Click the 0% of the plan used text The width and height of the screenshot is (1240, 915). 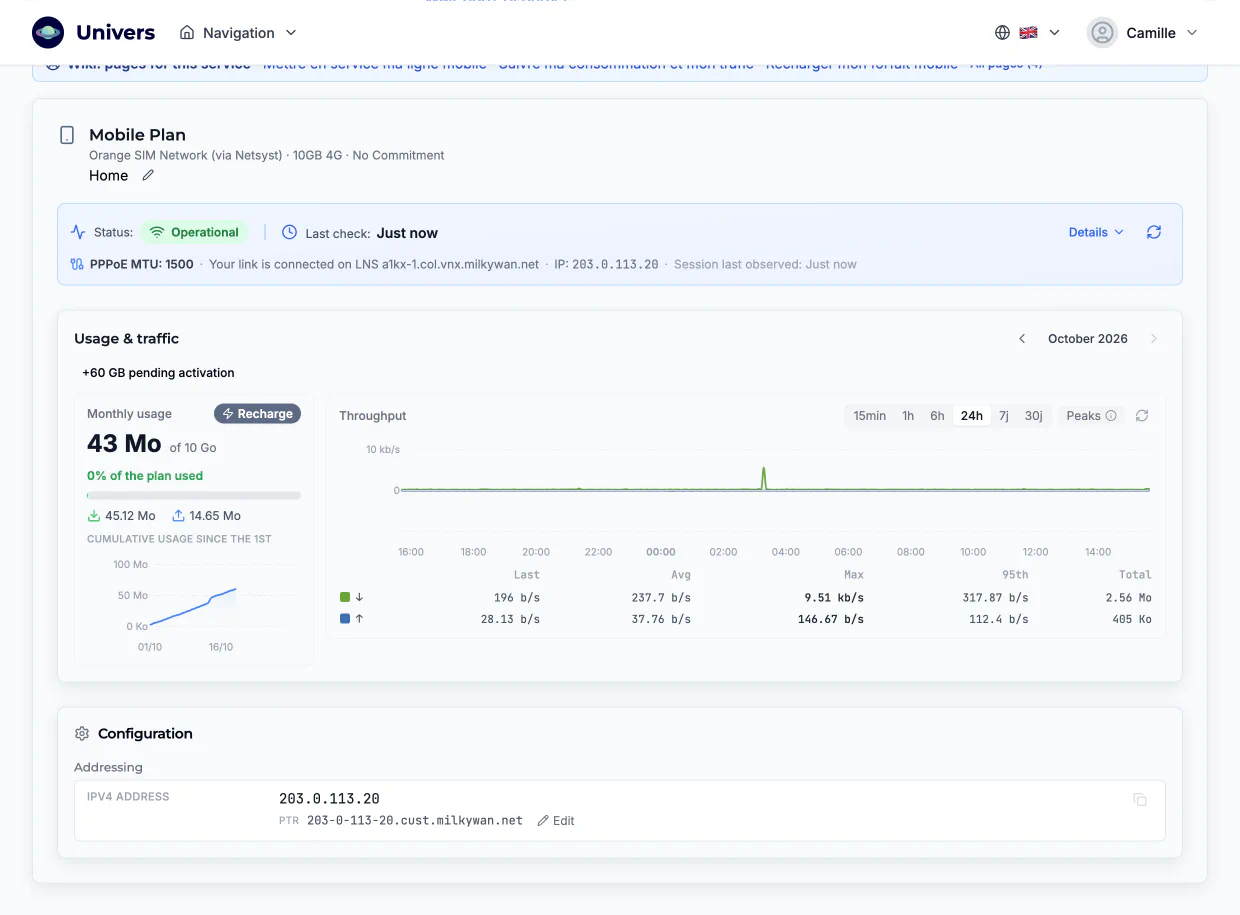coord(145,476)
